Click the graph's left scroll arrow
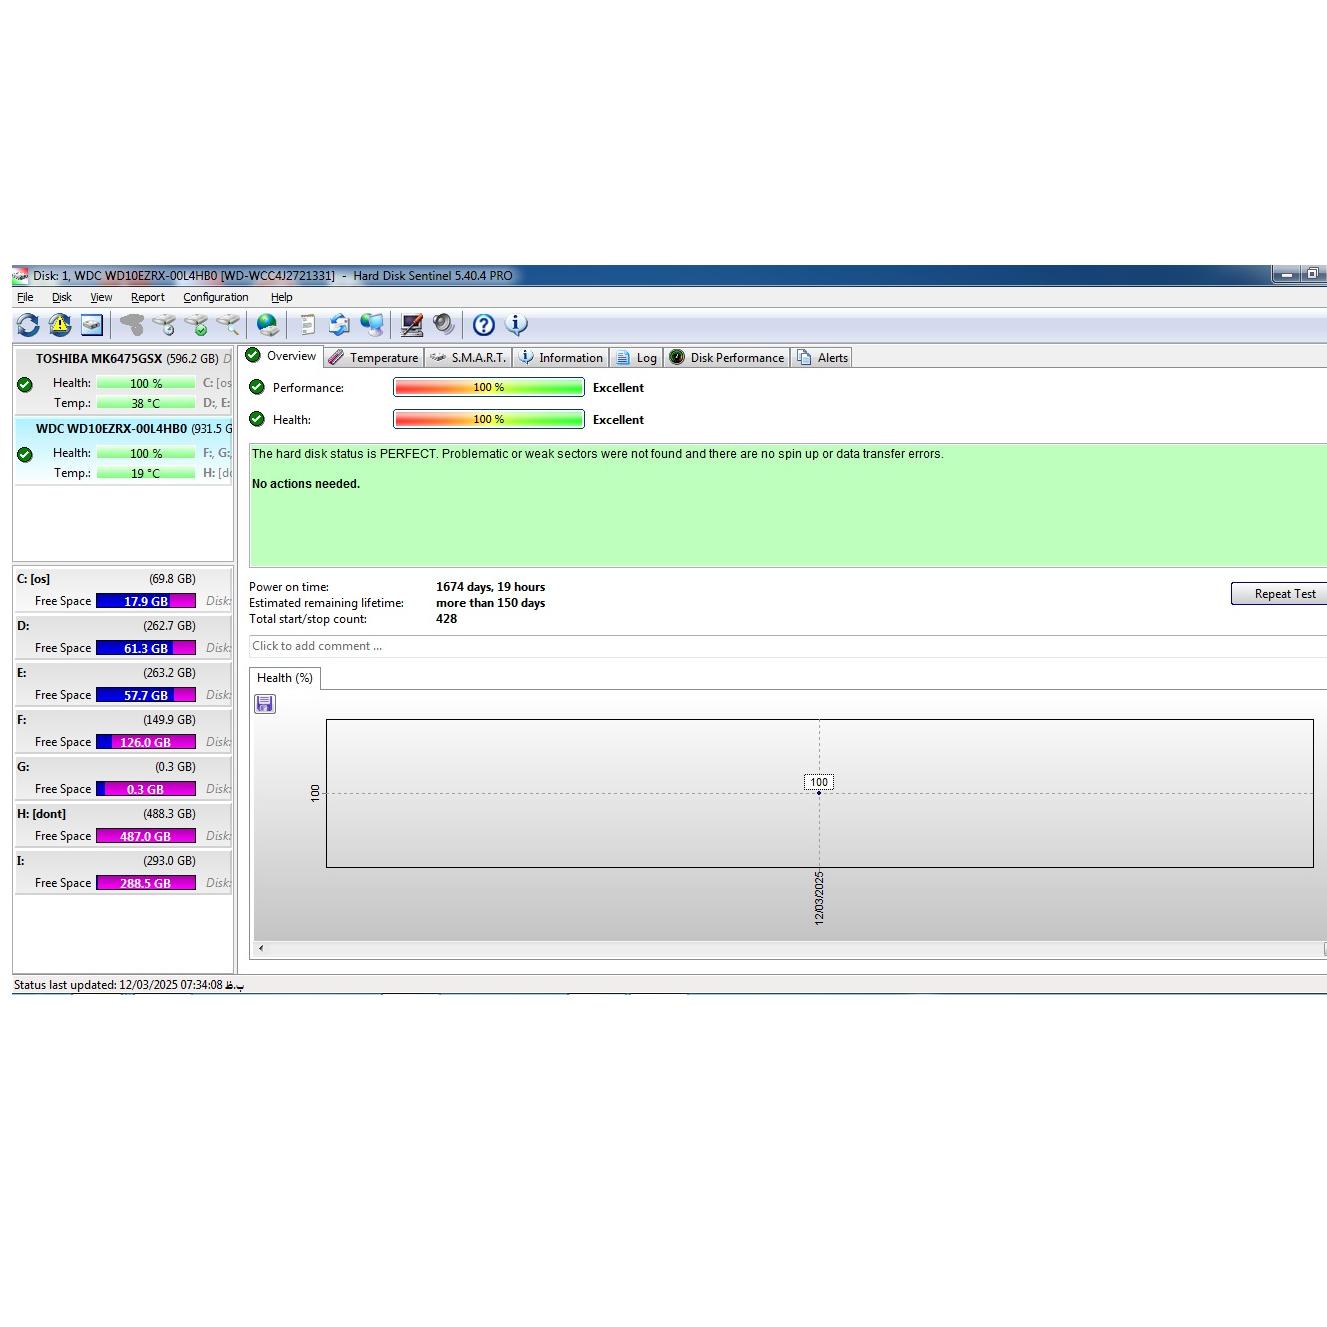The image size is (1327, 1327). (261, 948)
